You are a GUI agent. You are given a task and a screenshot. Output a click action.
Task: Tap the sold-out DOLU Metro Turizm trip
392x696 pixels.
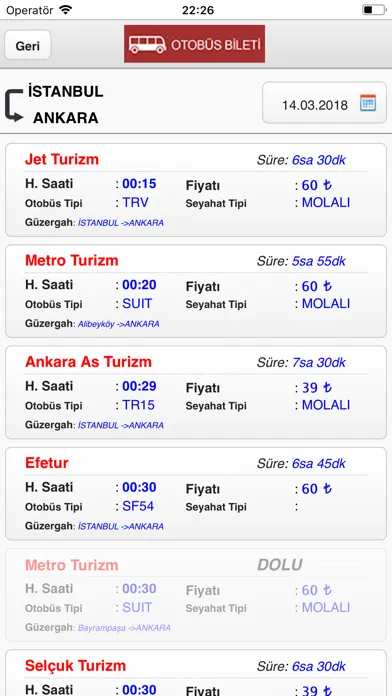point(196,595)
